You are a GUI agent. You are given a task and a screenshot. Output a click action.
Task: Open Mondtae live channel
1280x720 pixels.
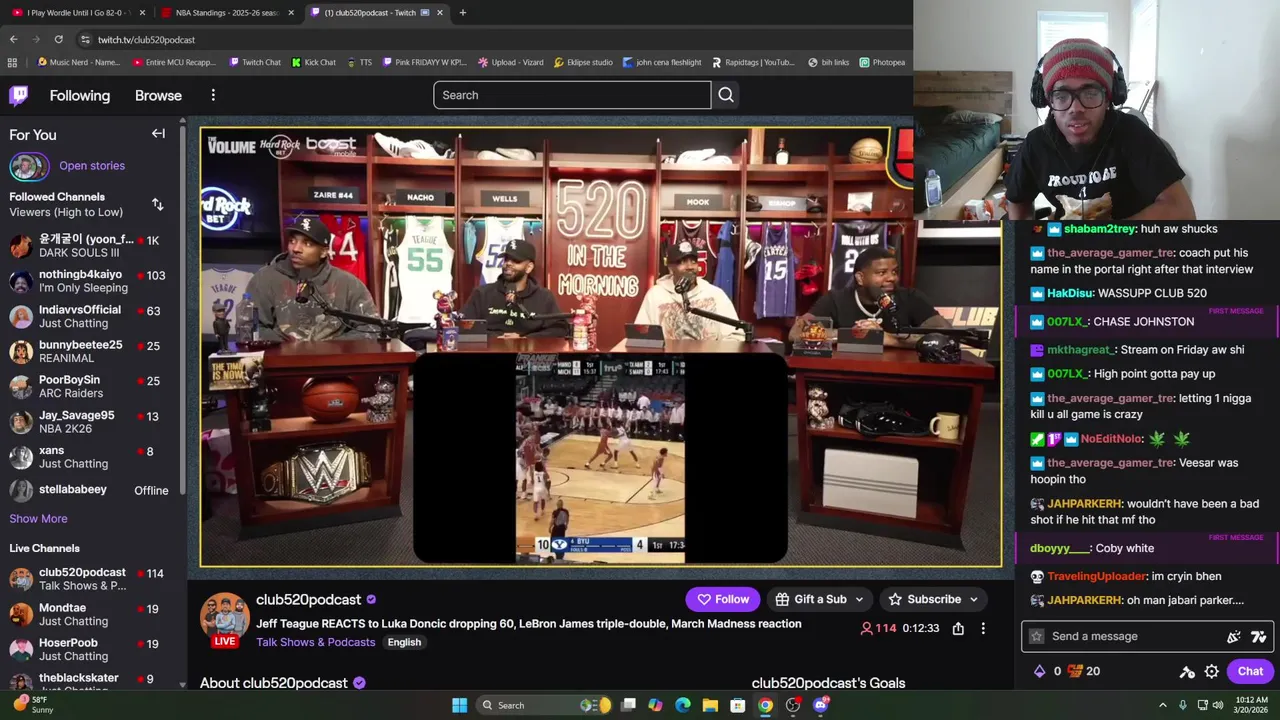91,614
